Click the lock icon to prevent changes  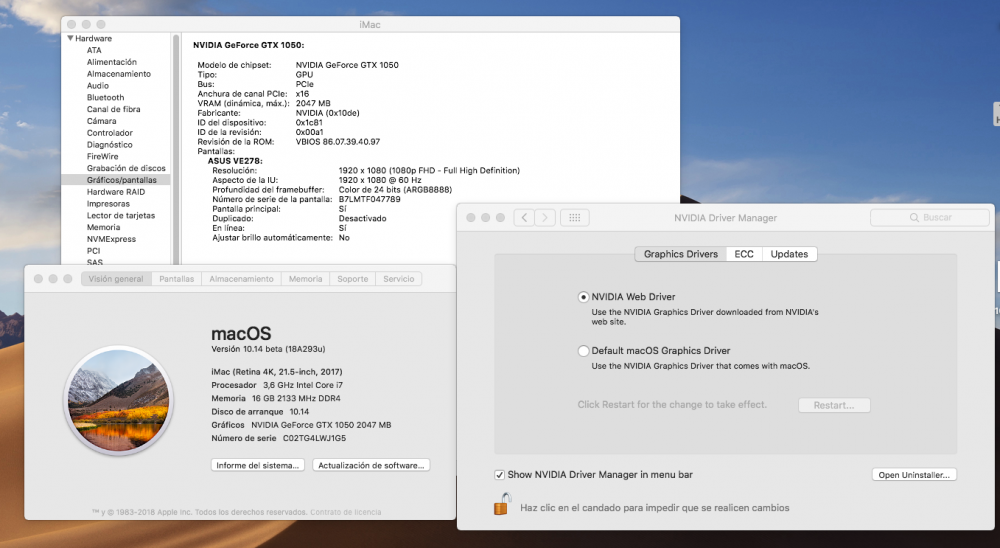click(503, 504)
